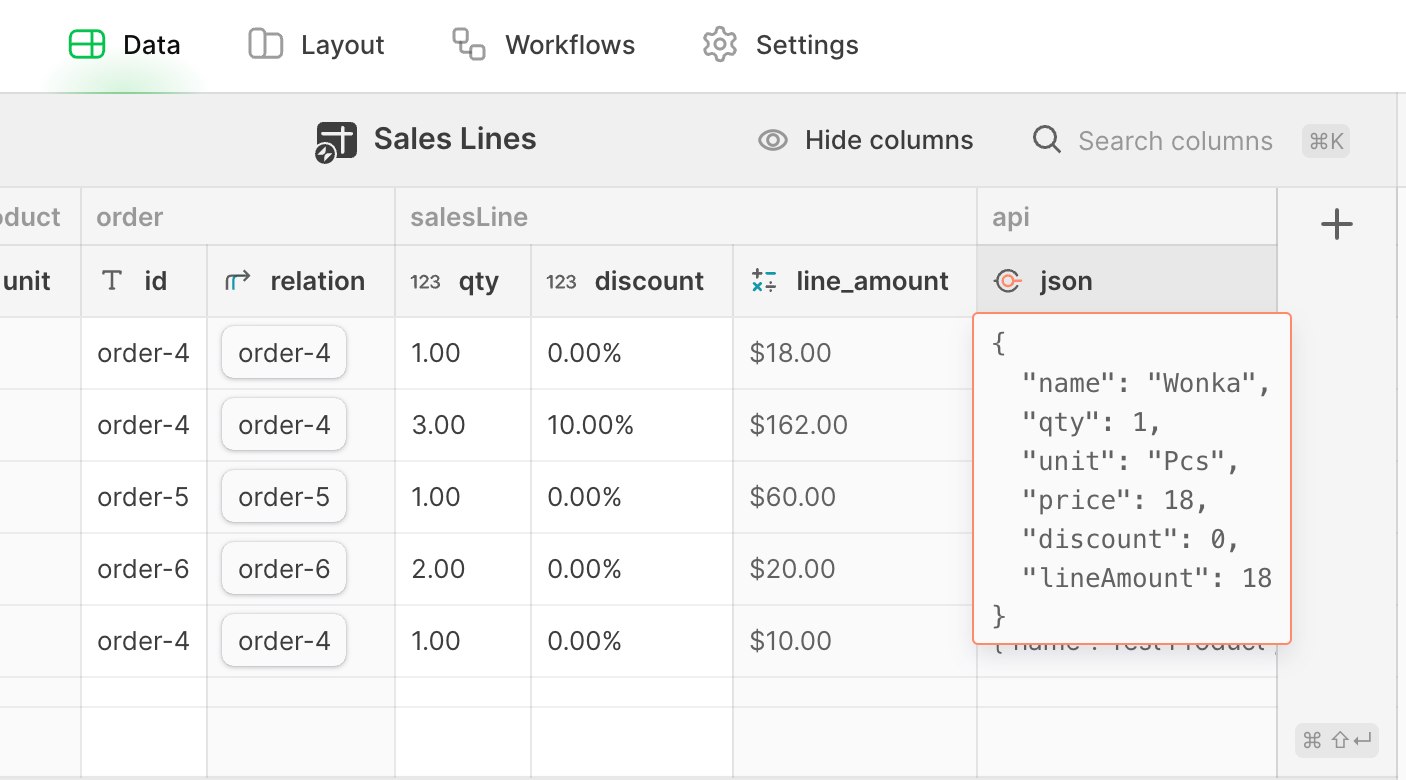Select the order column group header
This screenshot has height=780, width=1406.
pos(238,217)
